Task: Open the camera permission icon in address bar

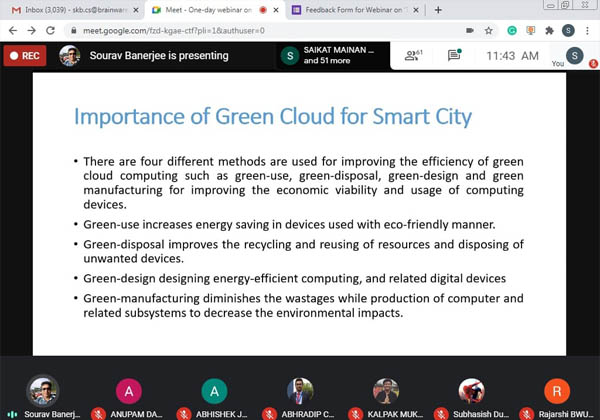Action: [470, 31]
